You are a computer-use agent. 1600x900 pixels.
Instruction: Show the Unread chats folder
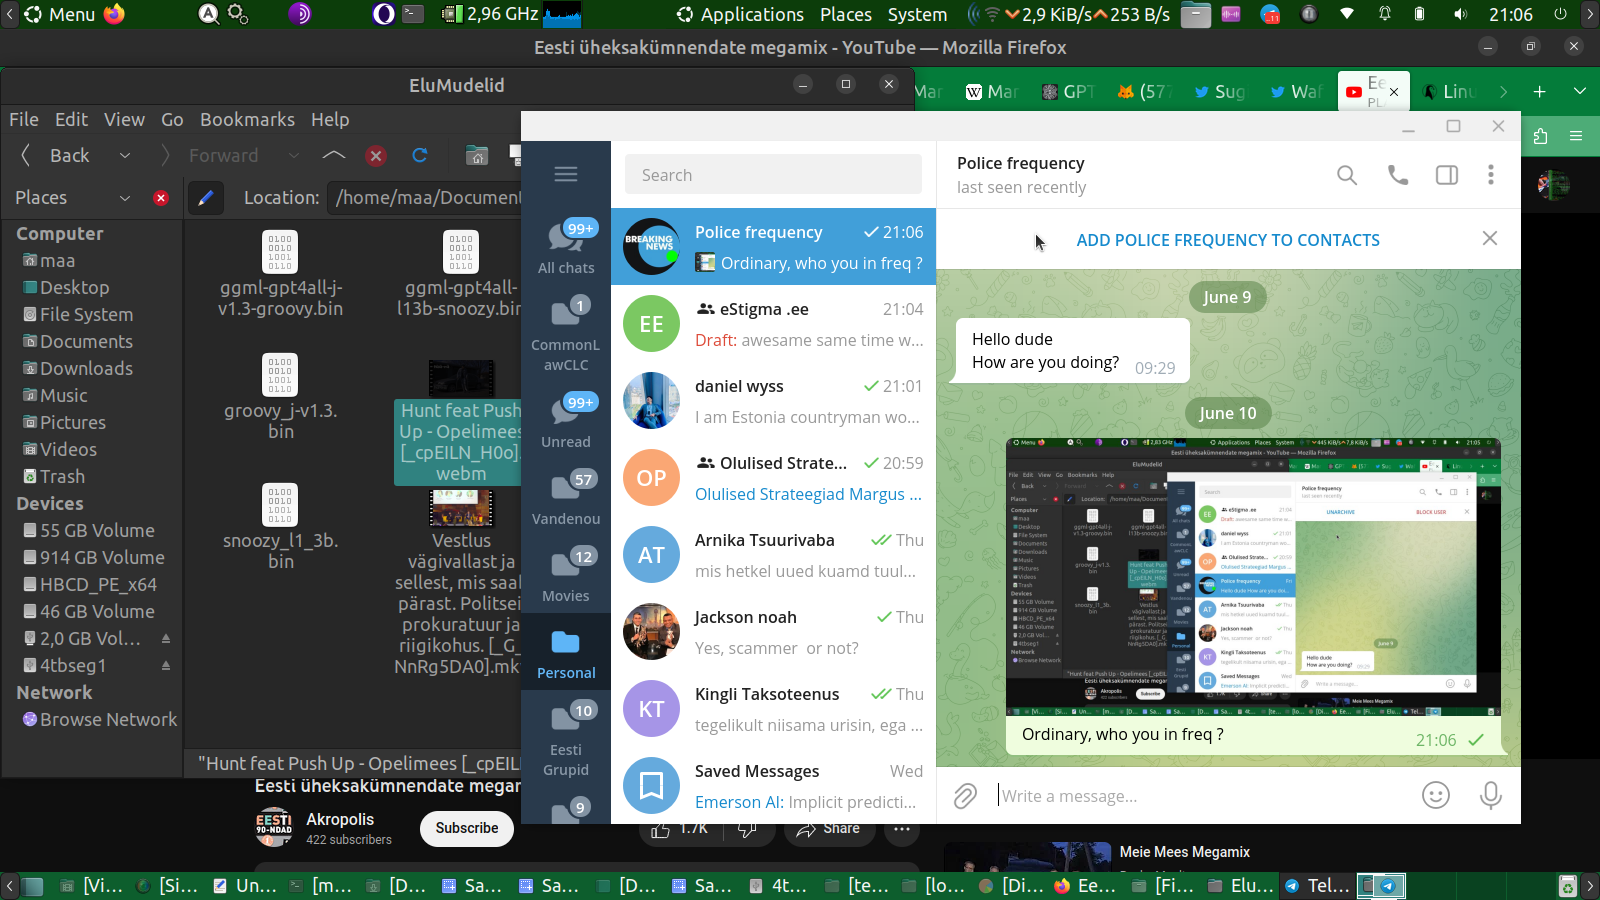coord(566,421)
